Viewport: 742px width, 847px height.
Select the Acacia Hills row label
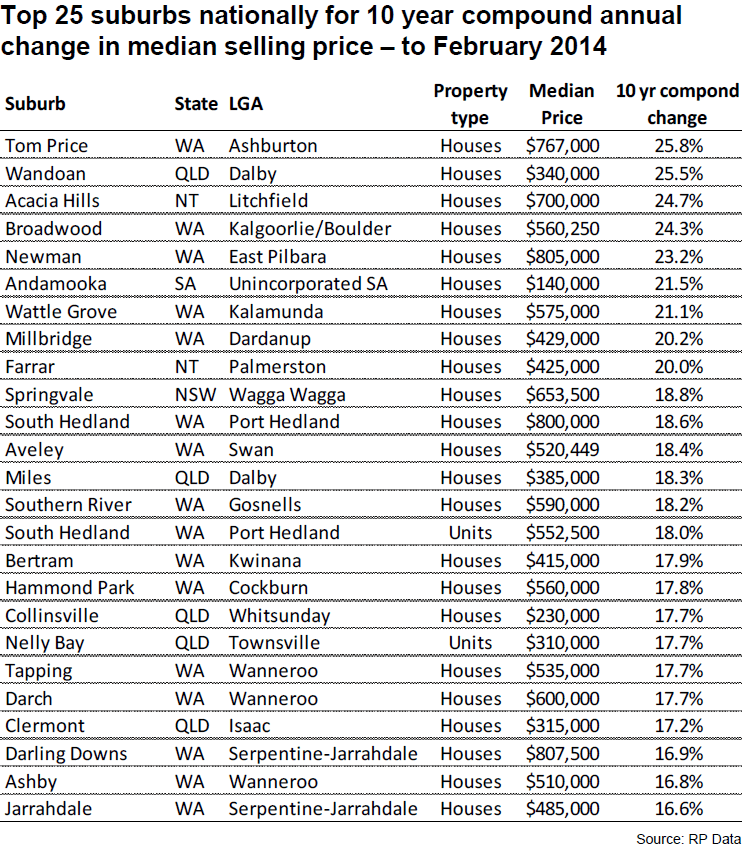pyautogui.click(x=53, y=201)
